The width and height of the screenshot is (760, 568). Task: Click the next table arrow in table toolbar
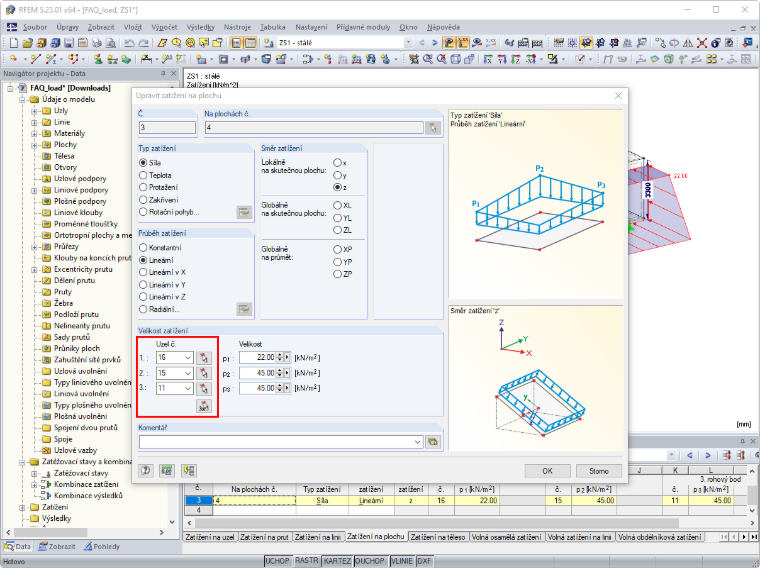click(x=708, y=455)
